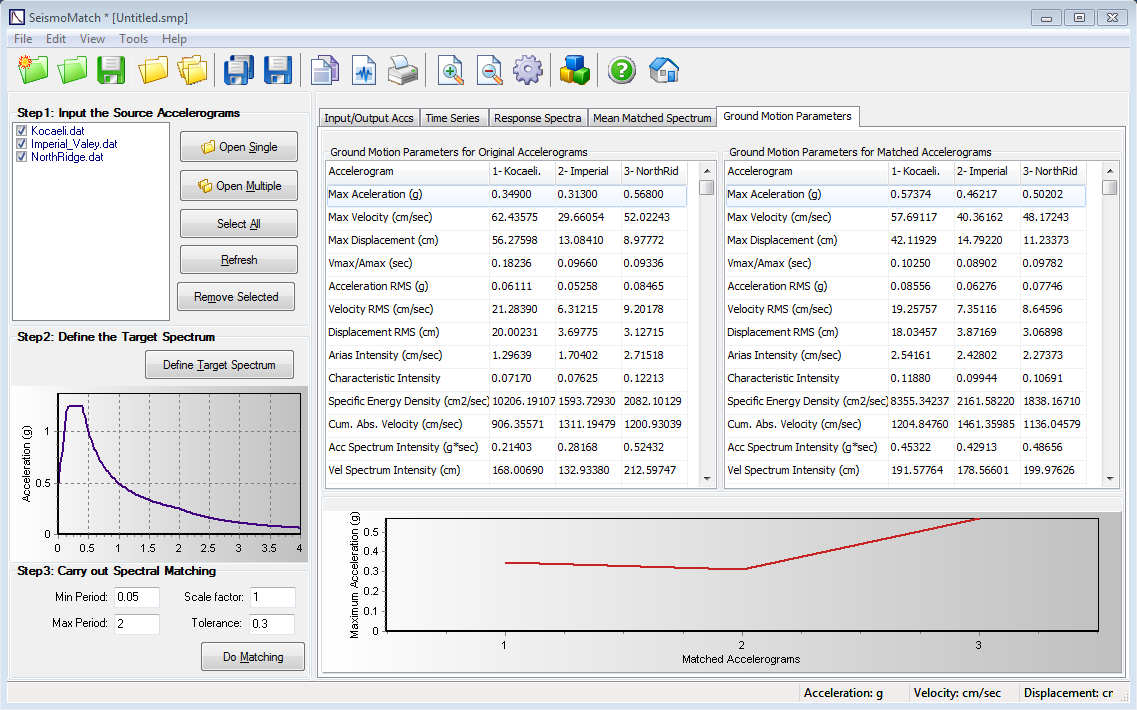Open the Tools menu

click(x=133, y=39)
